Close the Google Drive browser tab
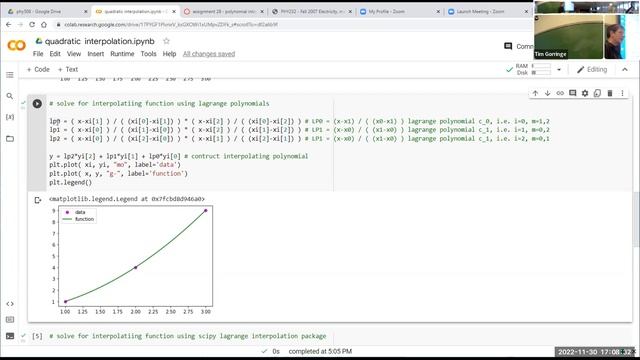This screenshot has height=360, width=640. pos(86,12)
